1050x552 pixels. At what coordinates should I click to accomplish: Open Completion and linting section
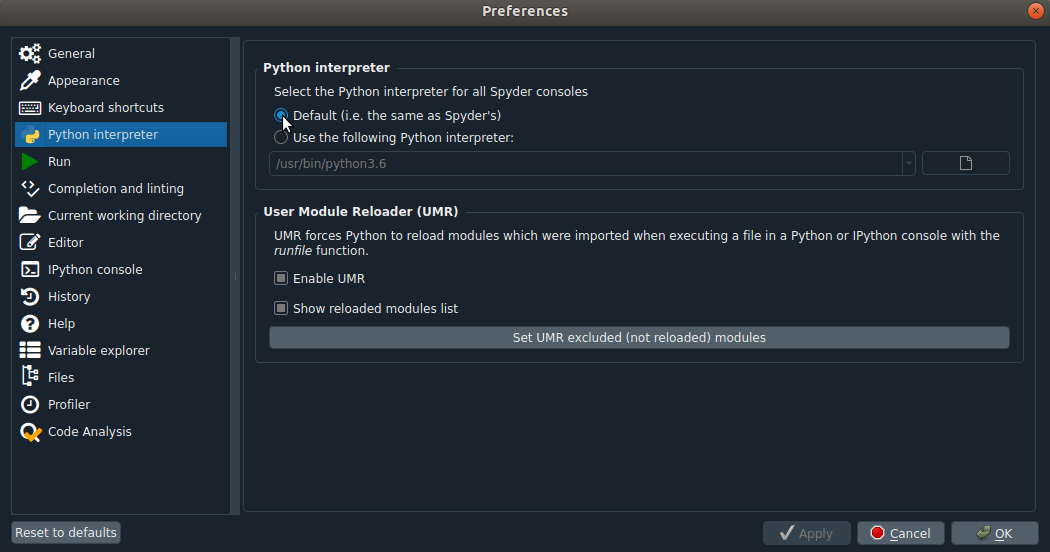click(121, 189)
